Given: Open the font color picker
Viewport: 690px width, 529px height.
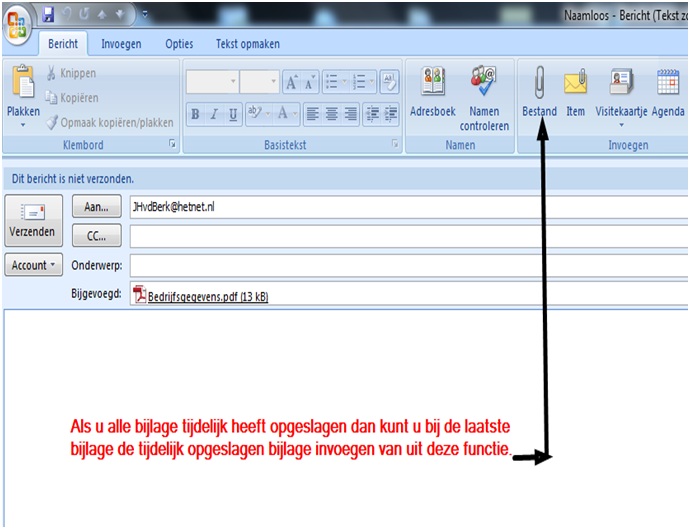Looking at the screenshot, I should pyautogui.click(x=286, y=114).
